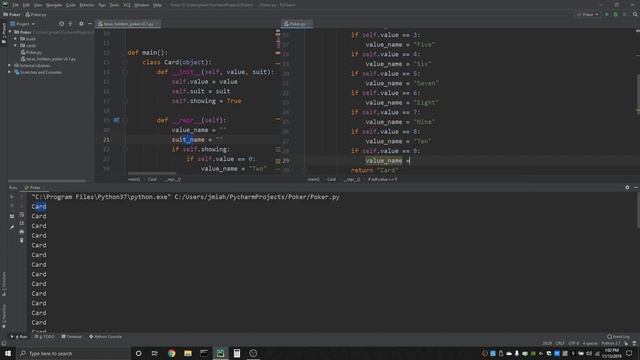The height and width of the screenshot is (360, 640).
Task: Click Poker.py breadcrumb in navigation bar
Action: click(36, 15)
